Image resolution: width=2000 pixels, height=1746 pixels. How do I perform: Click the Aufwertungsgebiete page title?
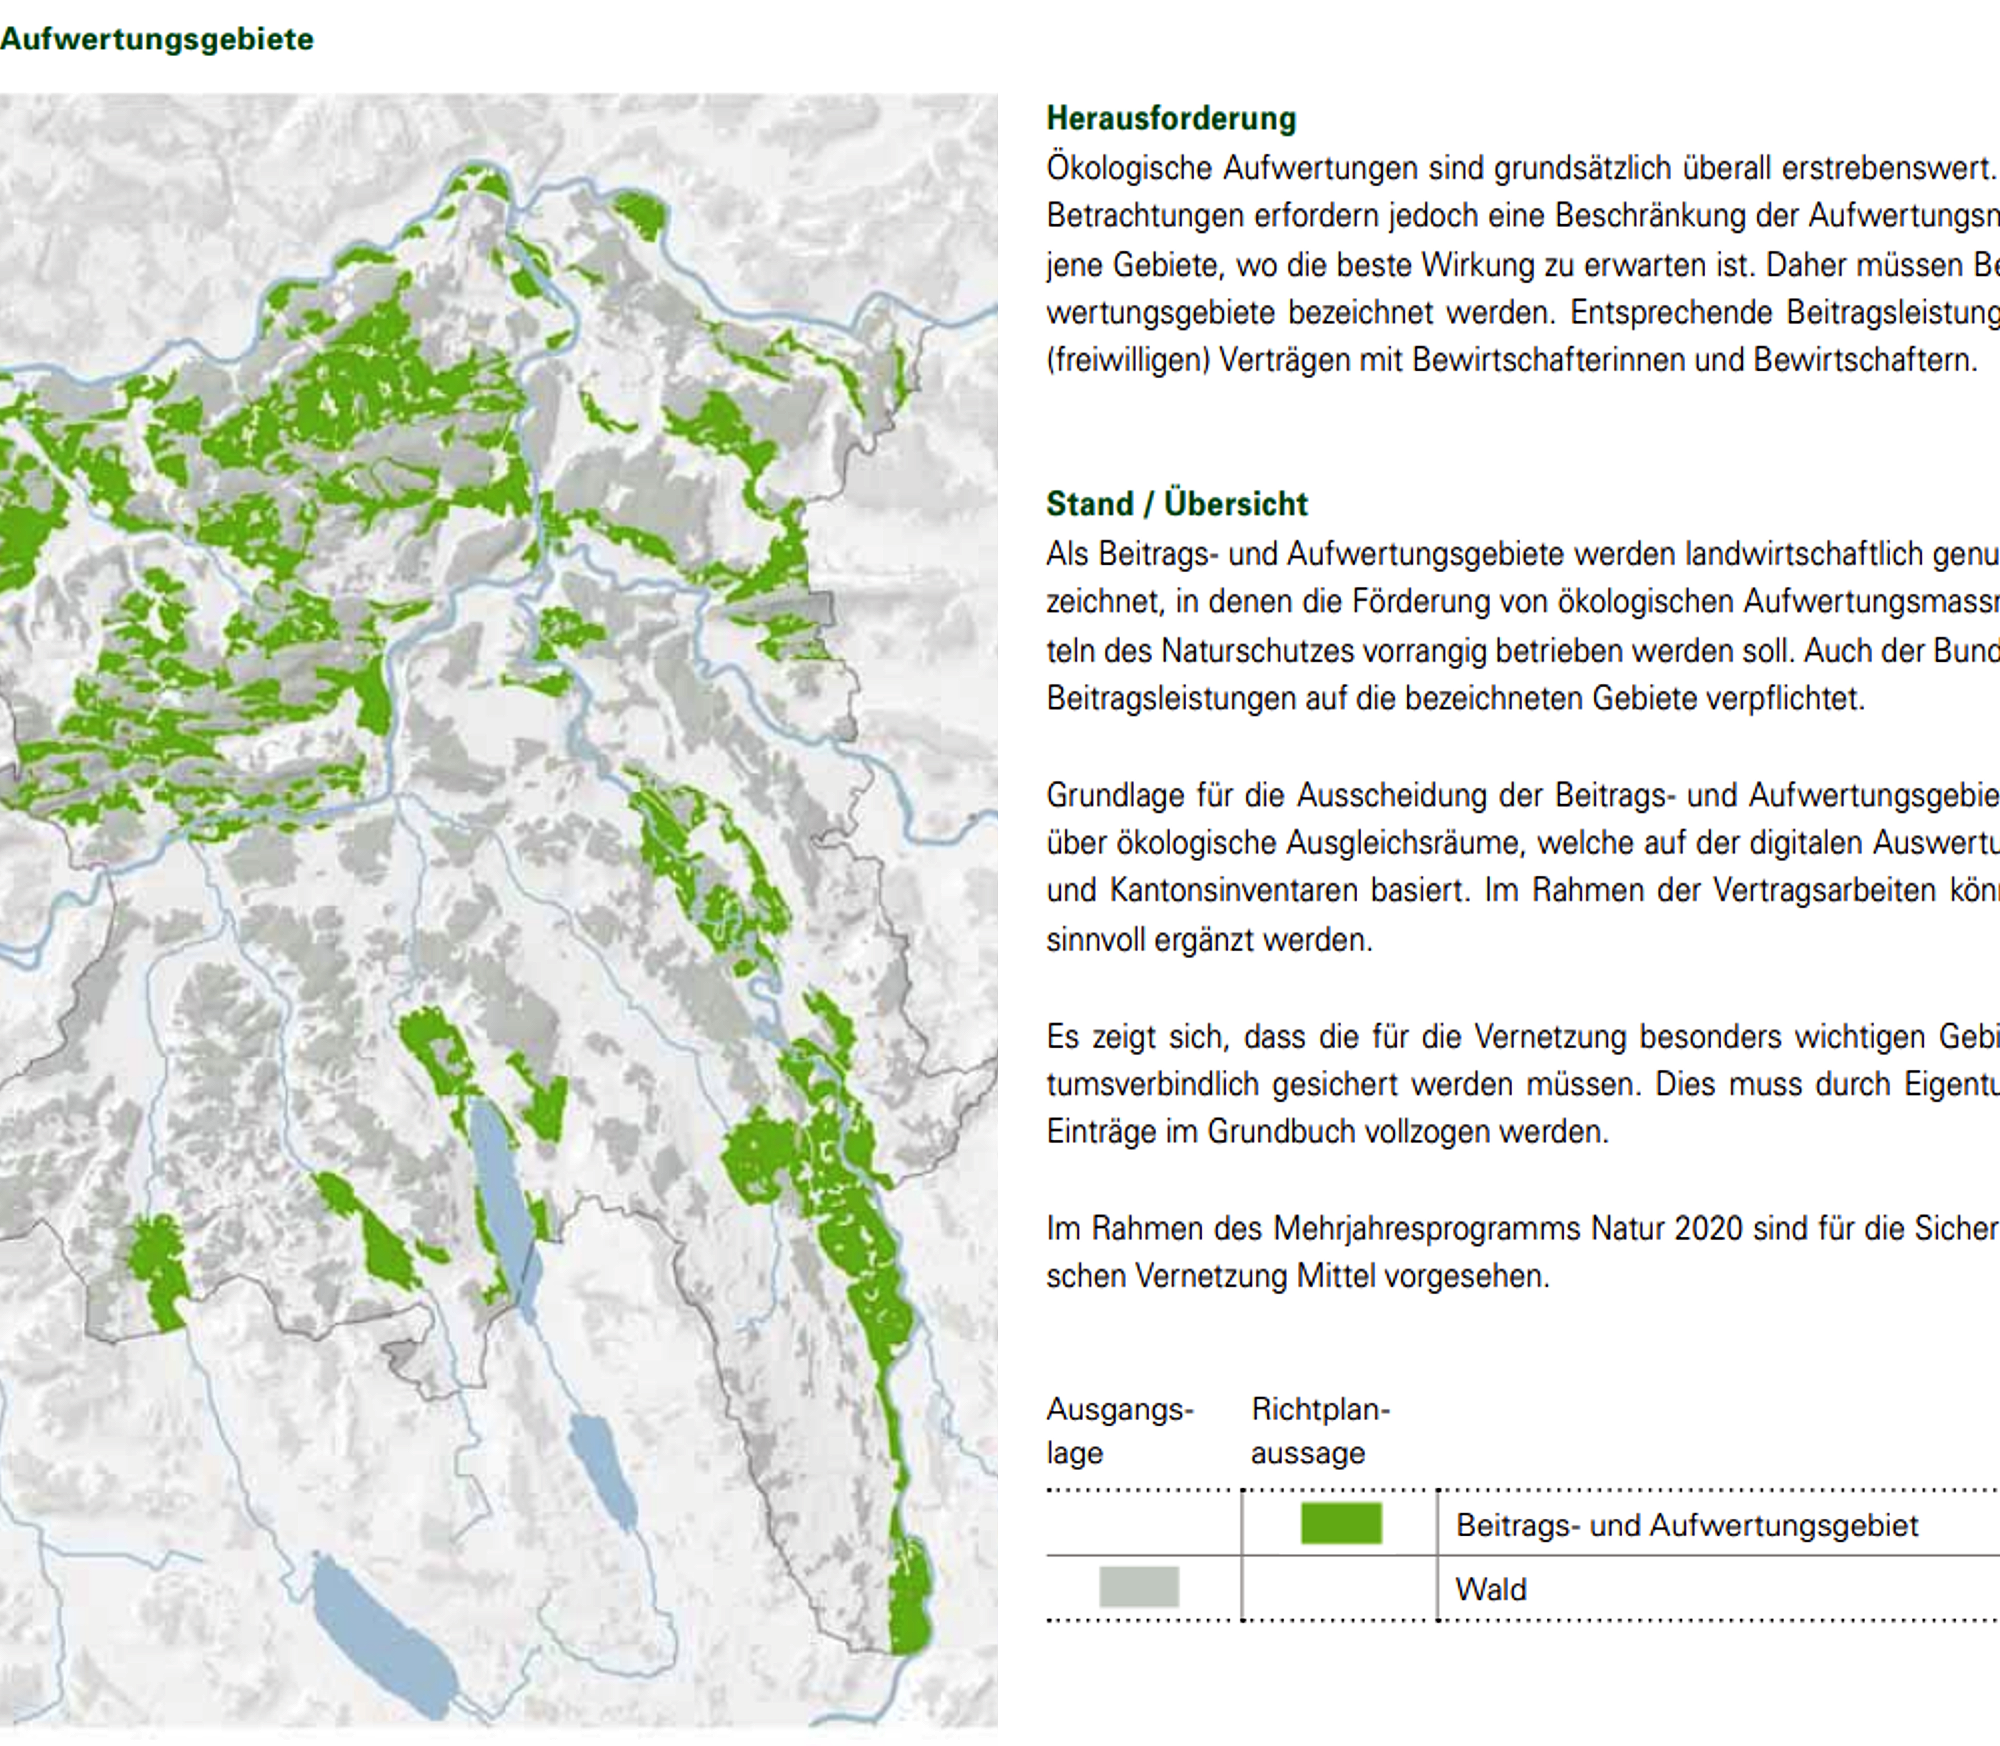coord(157,39)
